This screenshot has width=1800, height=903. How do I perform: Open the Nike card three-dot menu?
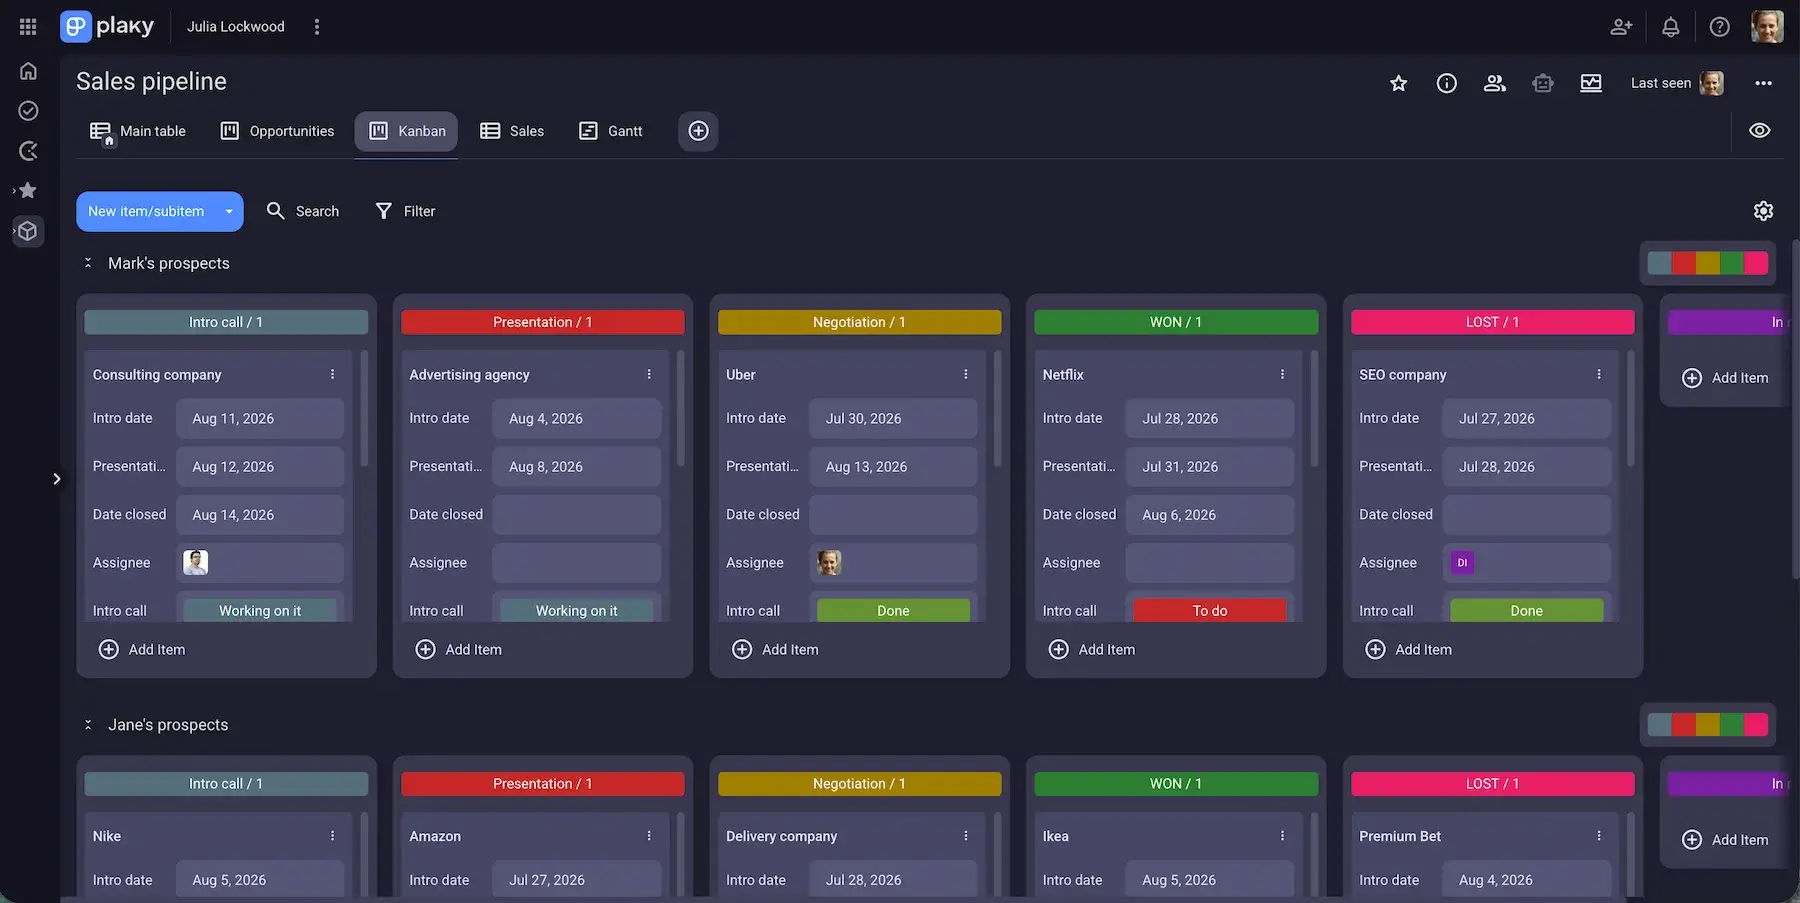[333, 836]
